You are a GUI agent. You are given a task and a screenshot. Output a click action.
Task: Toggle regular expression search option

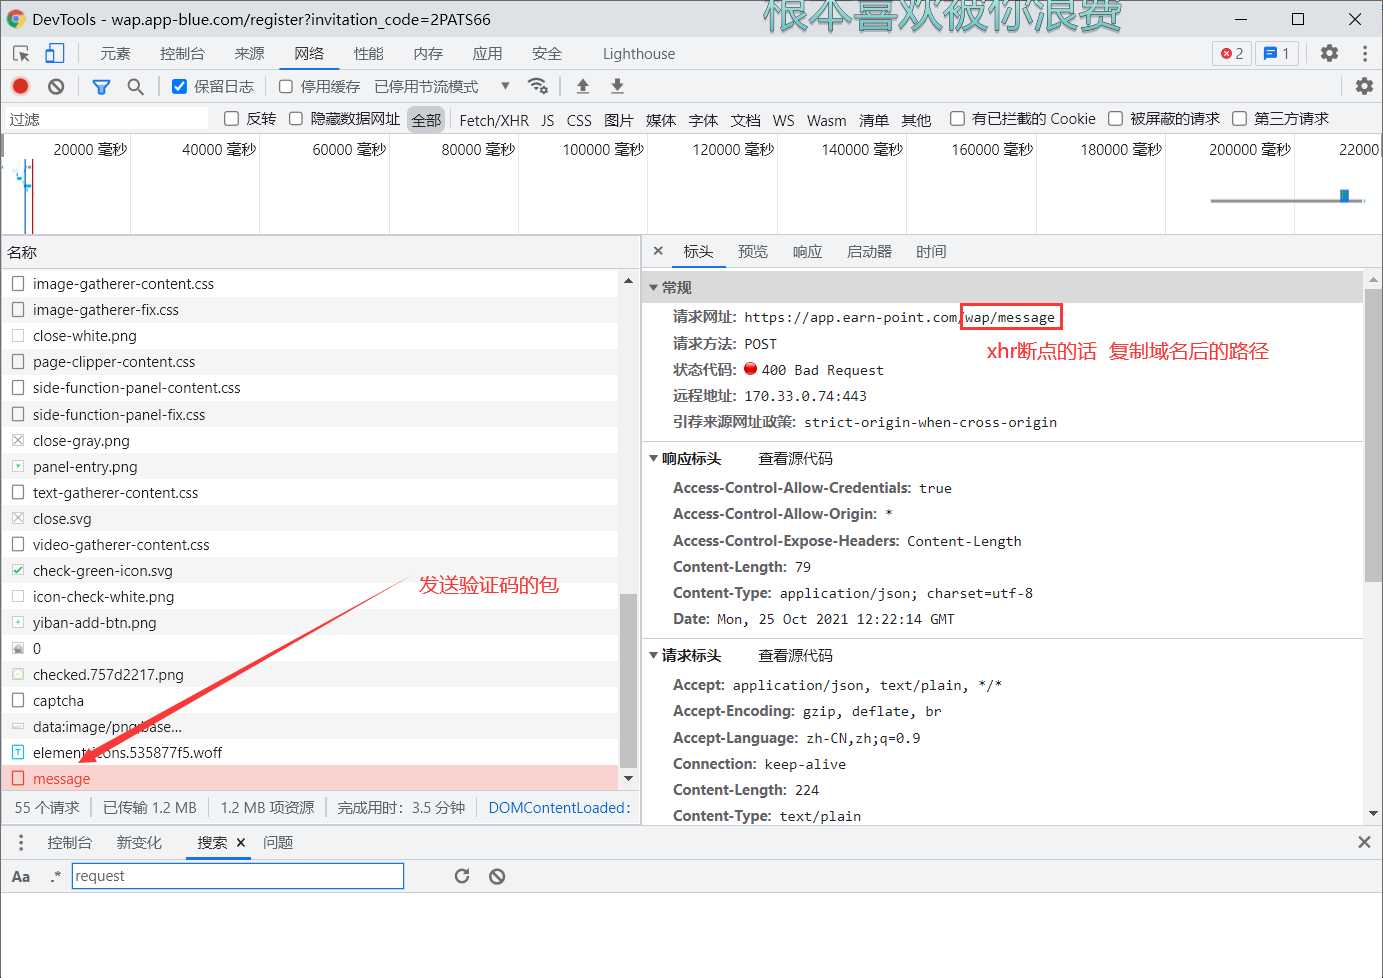tap(55, 876)
